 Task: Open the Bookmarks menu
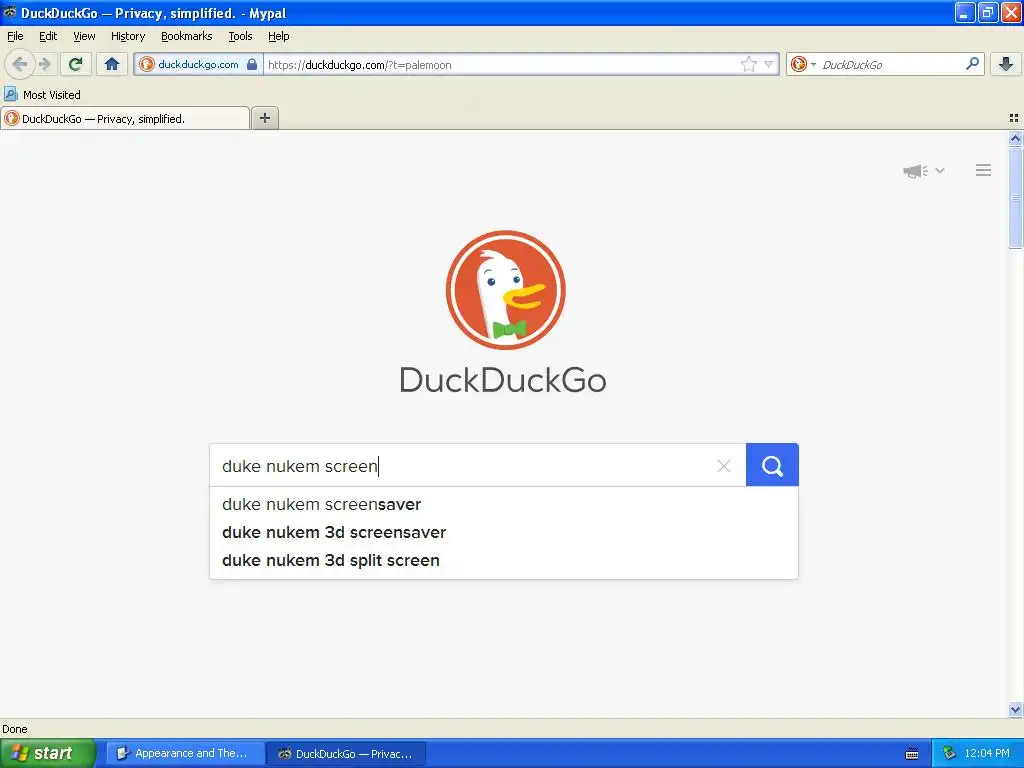tap(187, 37)
